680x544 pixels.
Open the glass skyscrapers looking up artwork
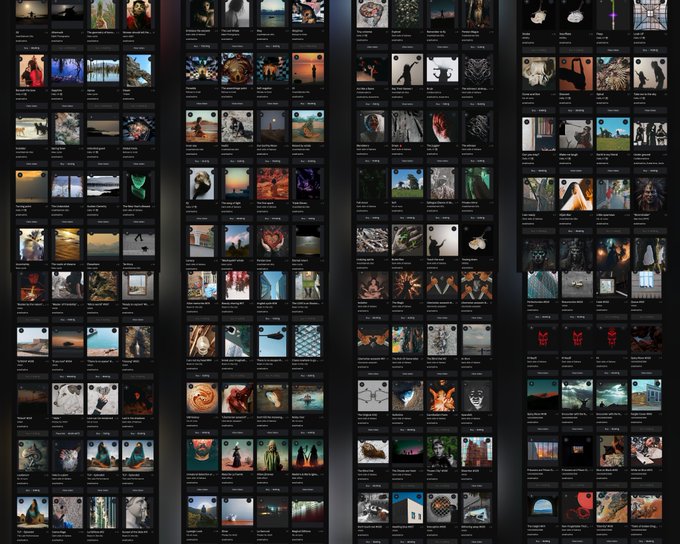click(x=272, y=285)
